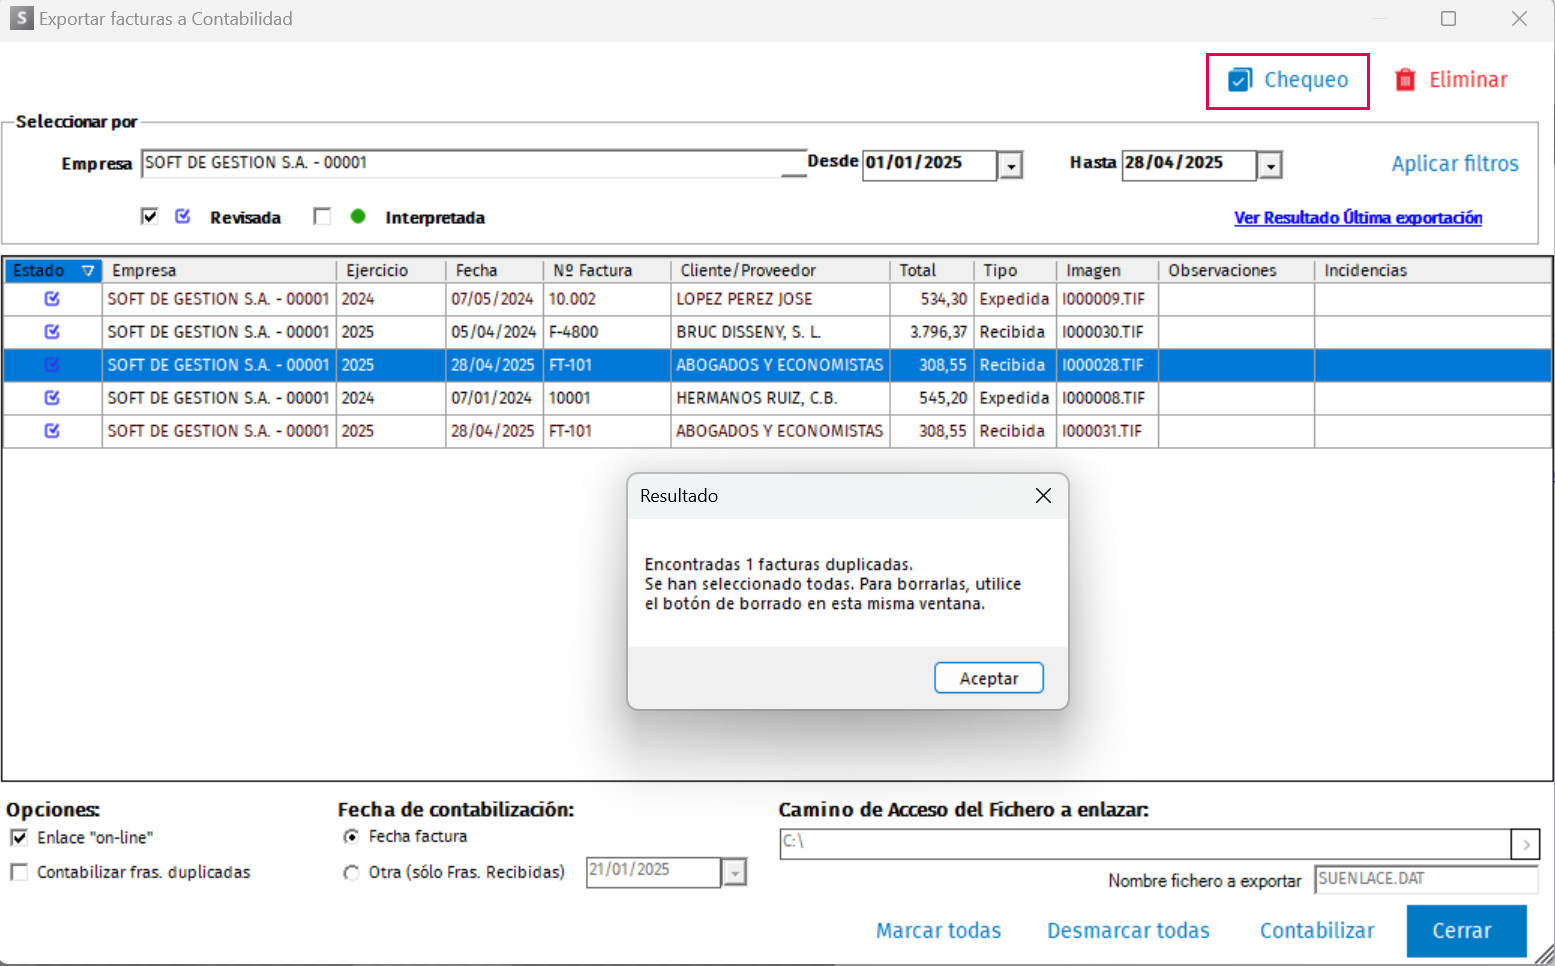Open the 21/01/2025 accounting date dropdown
Screen dimensions: 1555x966
735,873
